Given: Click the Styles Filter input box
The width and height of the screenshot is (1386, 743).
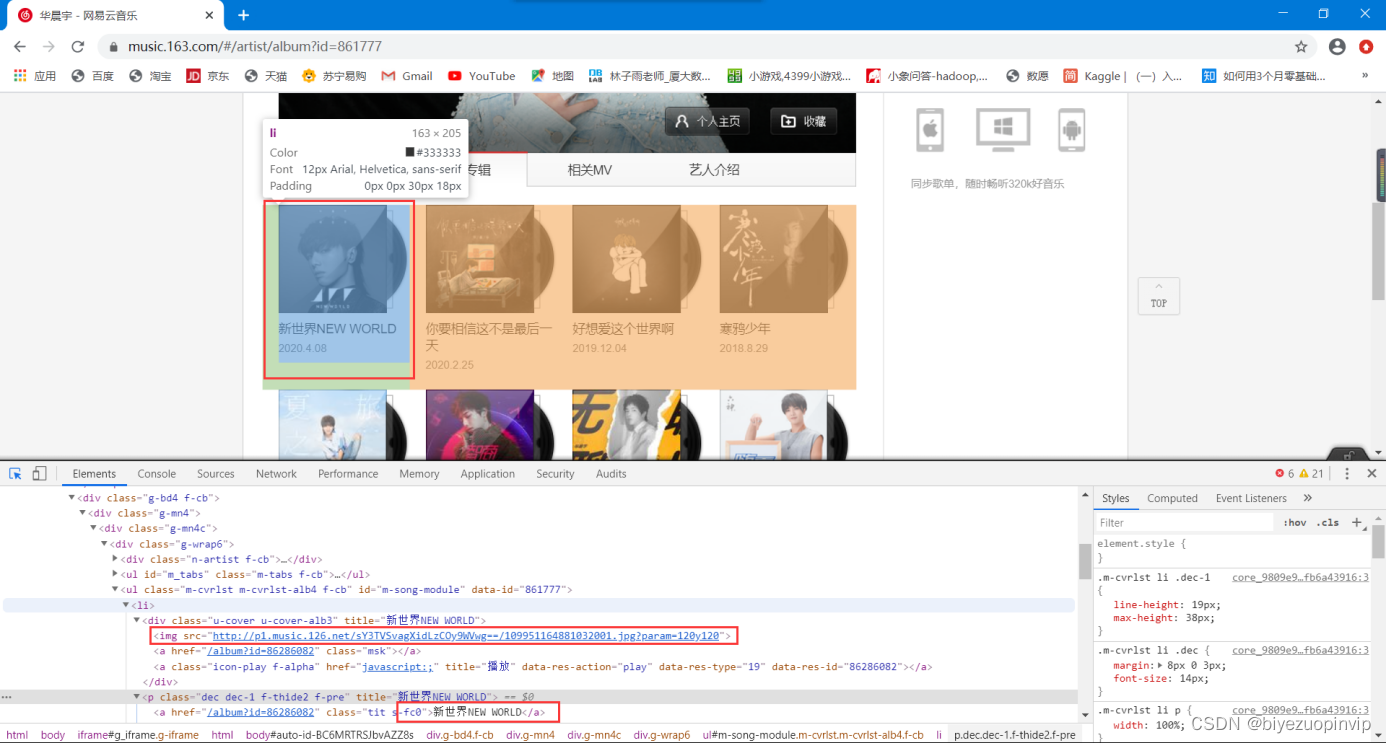Looking at the screenshot, I should pyautogui.click(x=1187, y=523).
